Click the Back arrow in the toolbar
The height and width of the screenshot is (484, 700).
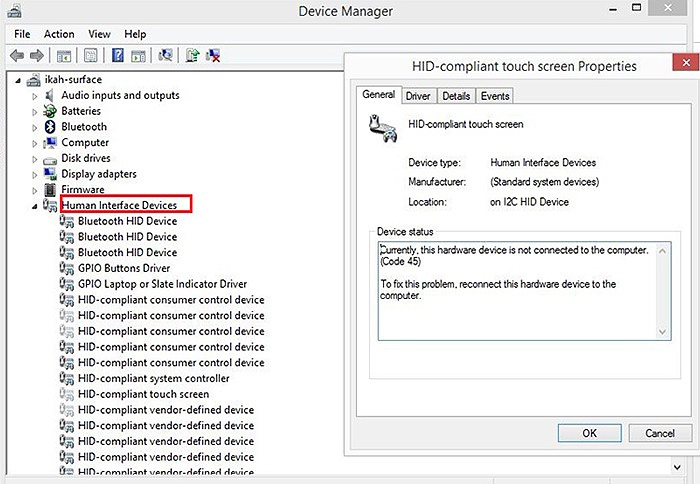point(18,56)
